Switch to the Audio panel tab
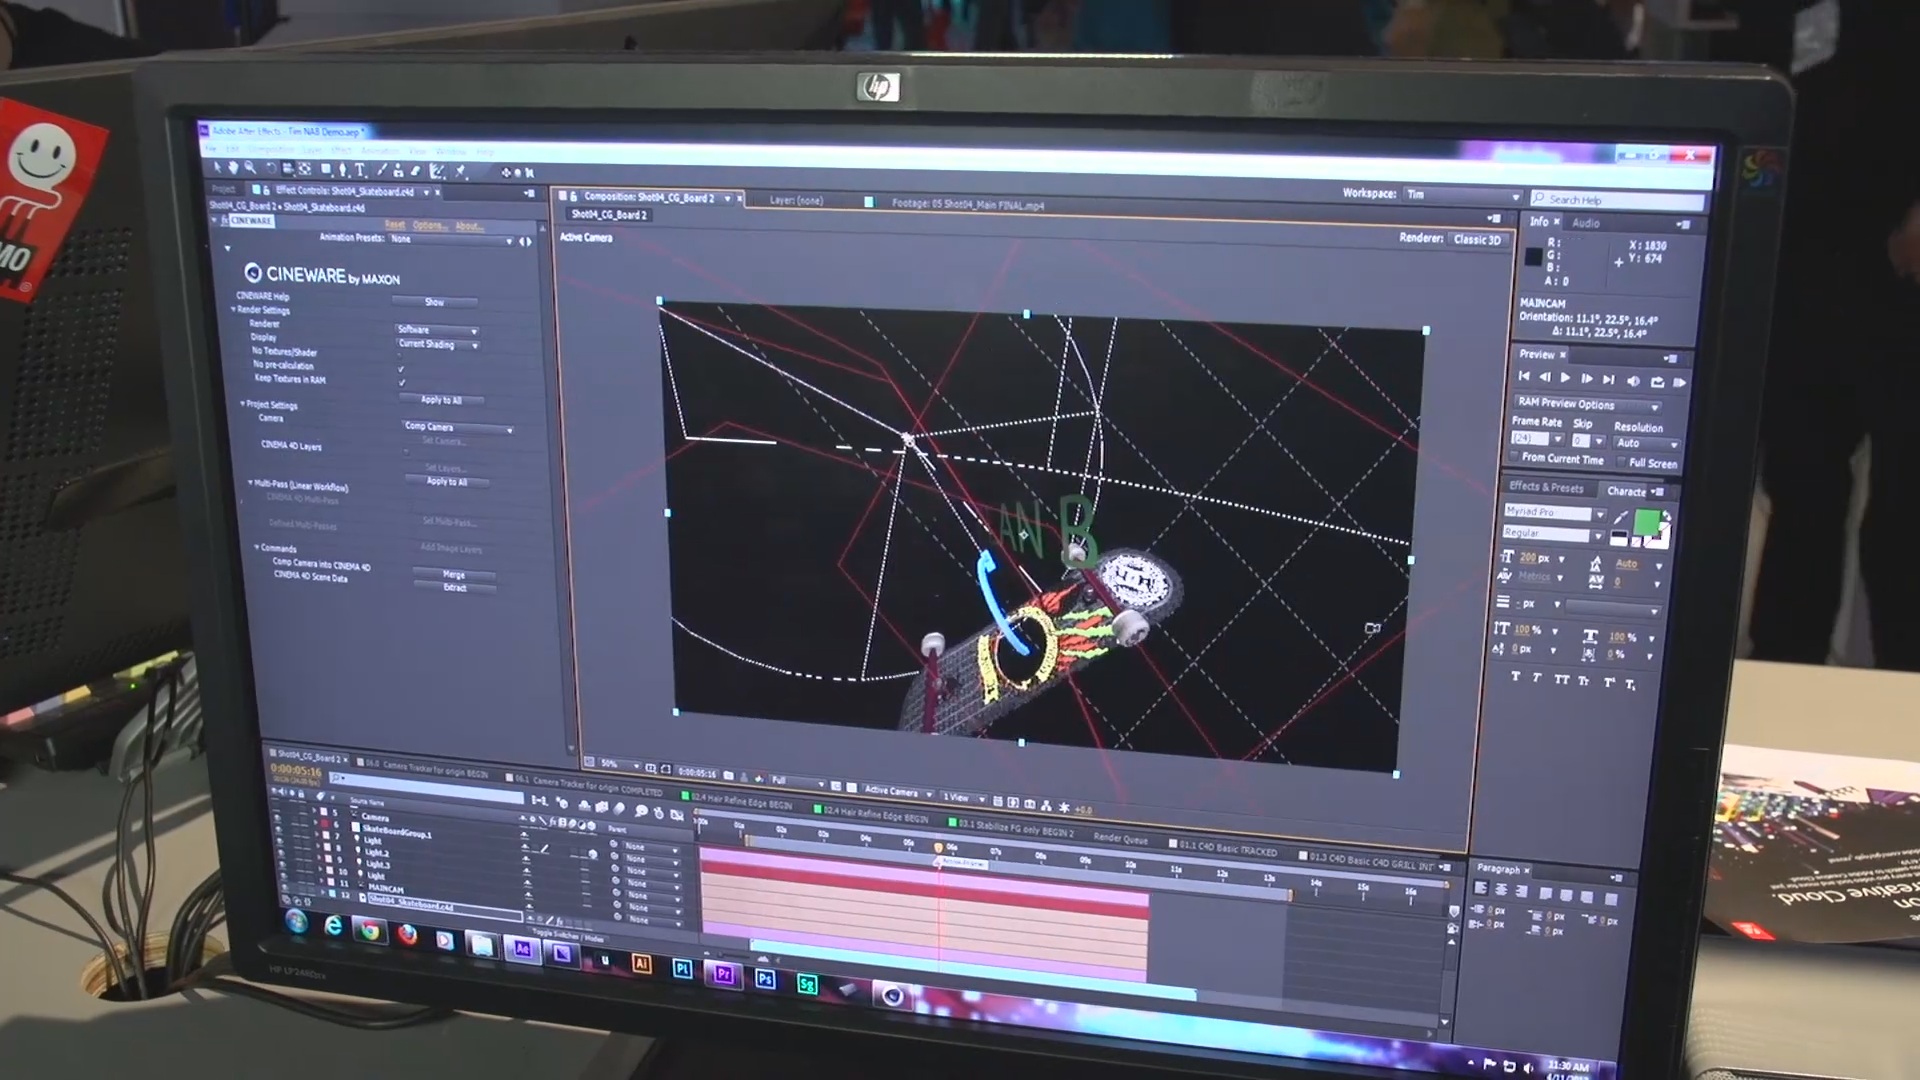 coord(1585,223)
